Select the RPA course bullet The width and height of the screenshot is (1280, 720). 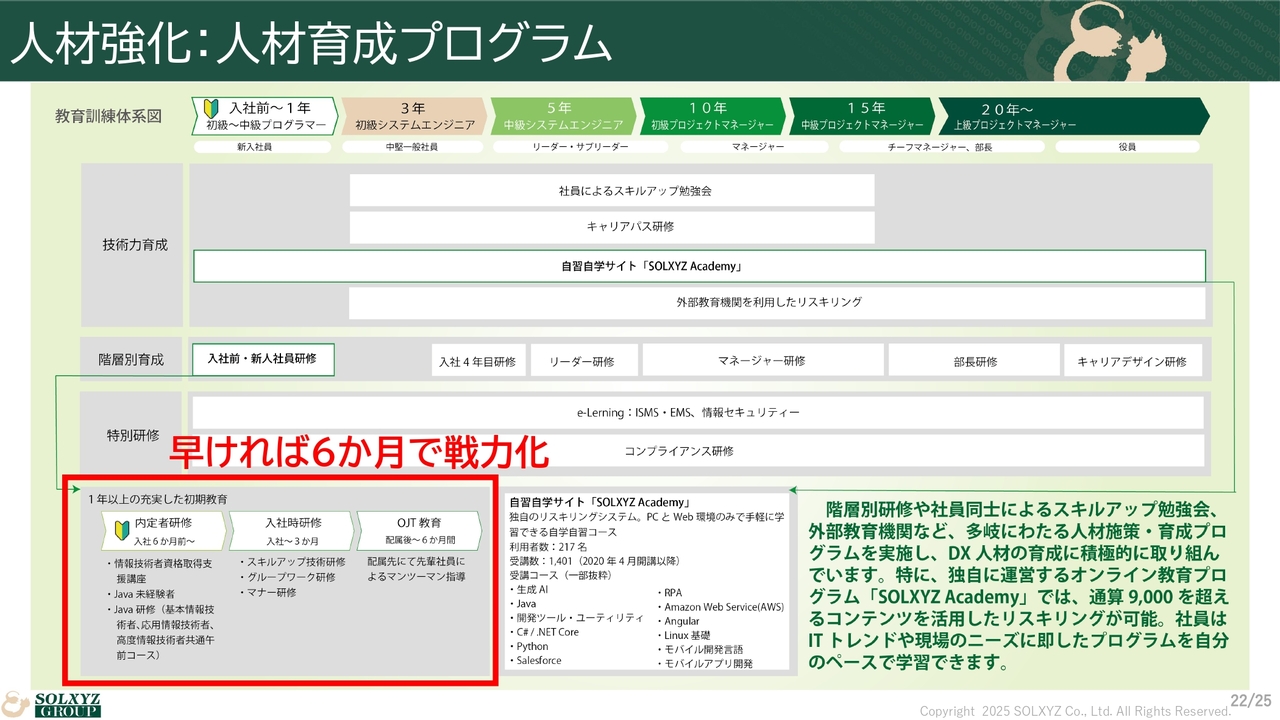pos(670,593)
